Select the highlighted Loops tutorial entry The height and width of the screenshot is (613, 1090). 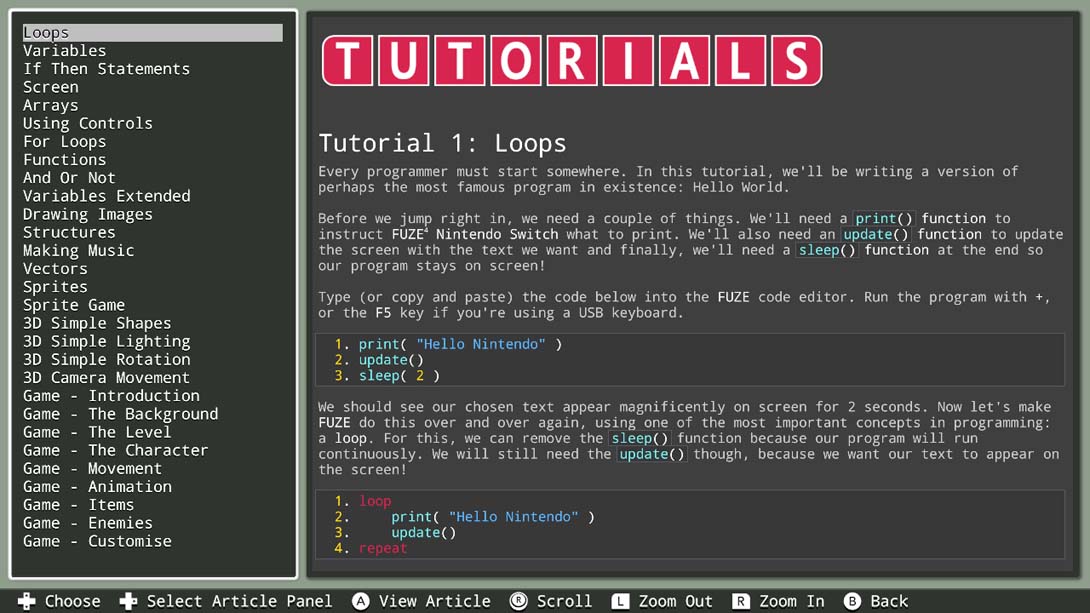tap(152, 33)
